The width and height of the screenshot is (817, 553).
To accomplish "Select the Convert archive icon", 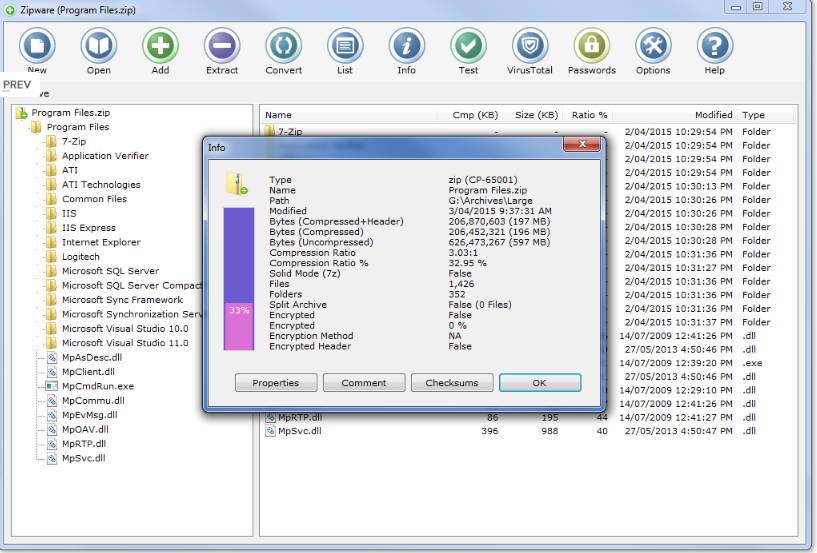I will (283, 46).
